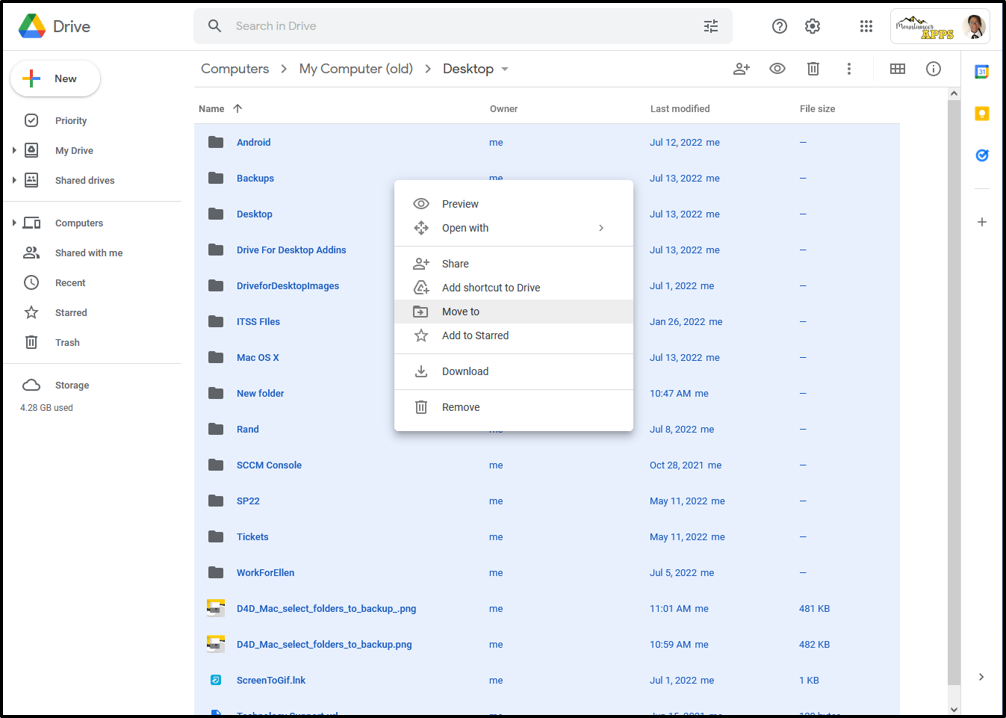Image resolution: width=1006 pixels, height=718 pixels.
Task: Open the Google Tasks side panel icon
Action: click(982, 155)
